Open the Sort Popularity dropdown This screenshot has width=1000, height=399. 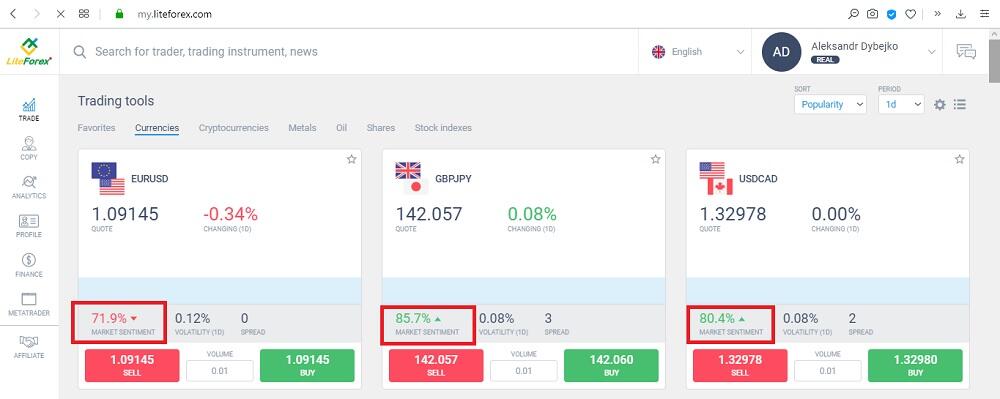click(830, 105)
